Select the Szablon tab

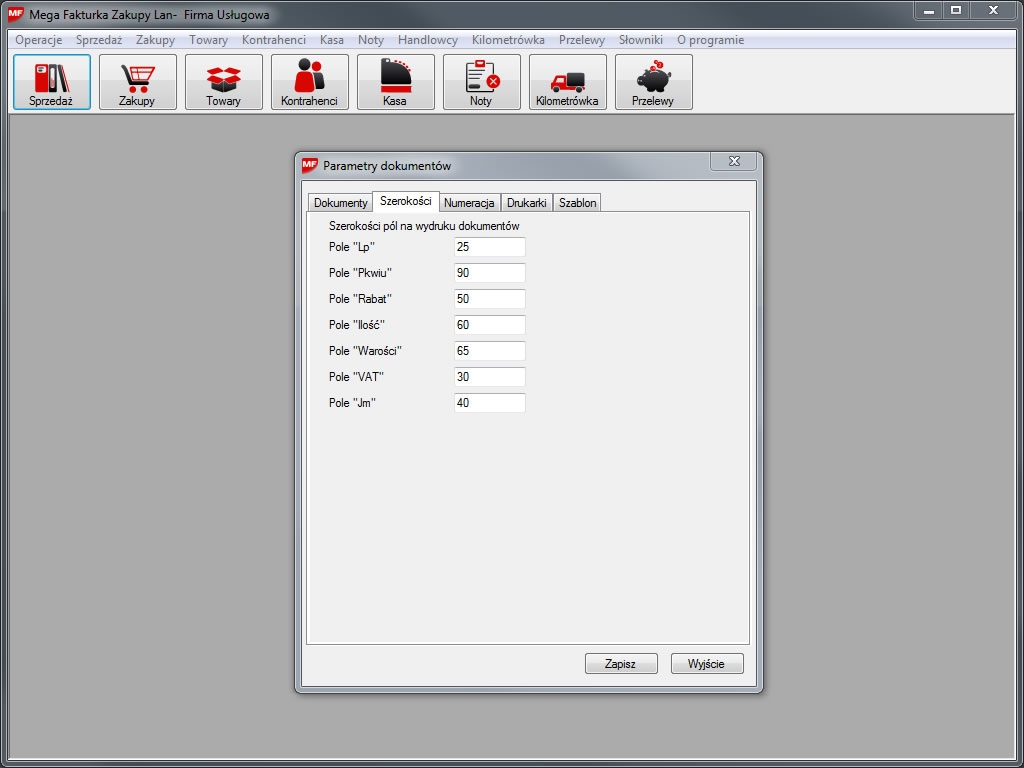pos(578,203)
